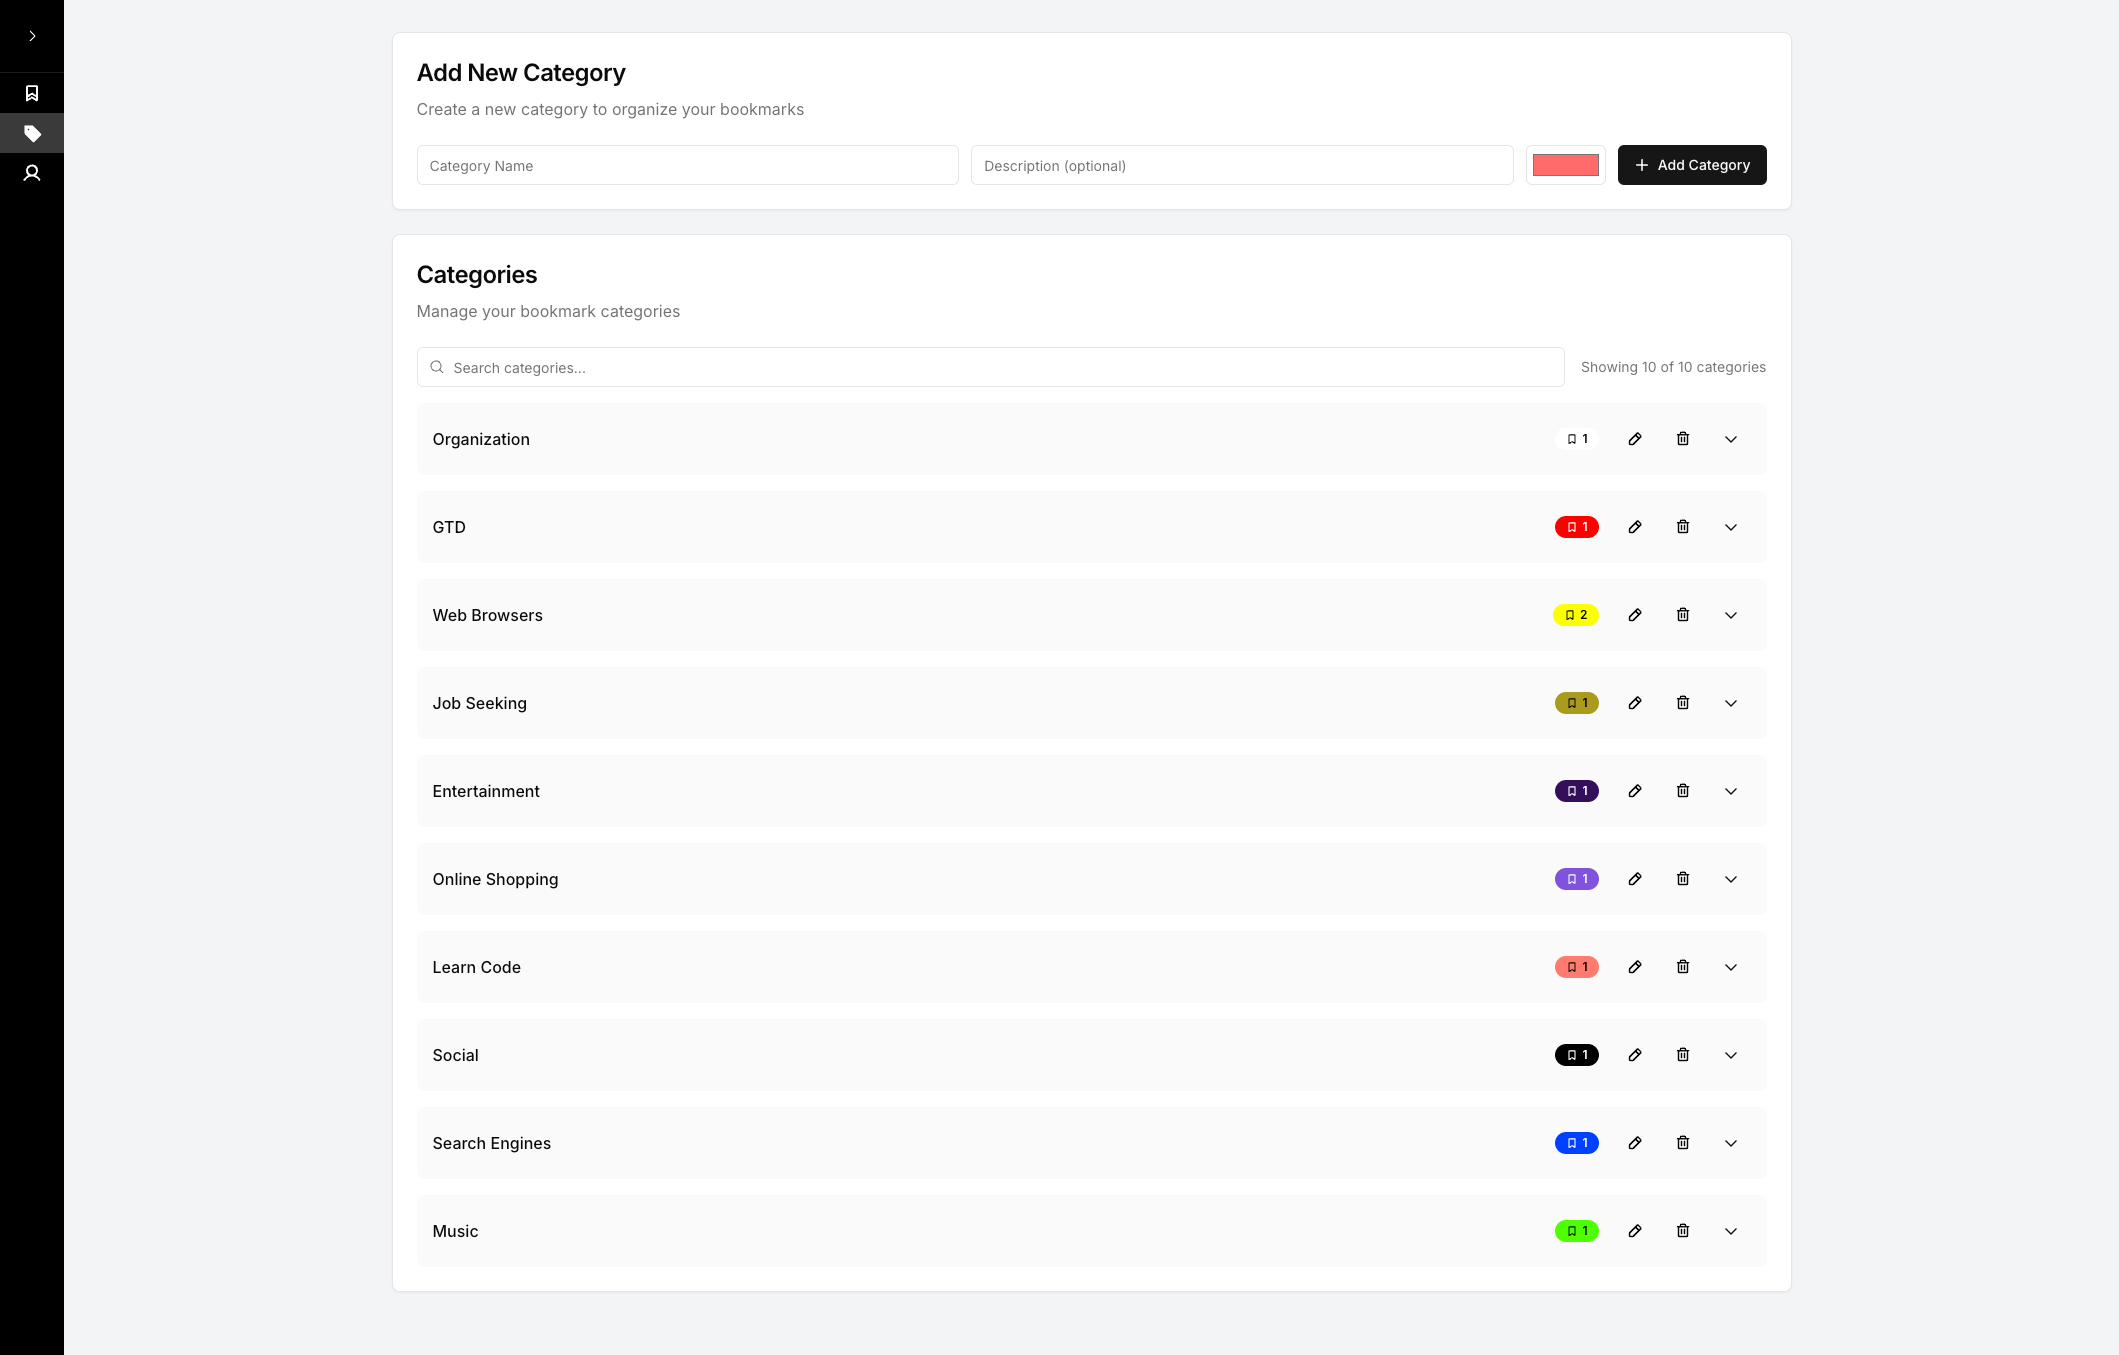Expand the Job Seeking category row
The height and width of the screenshot is (1355, 2119).
[1730, 703]
